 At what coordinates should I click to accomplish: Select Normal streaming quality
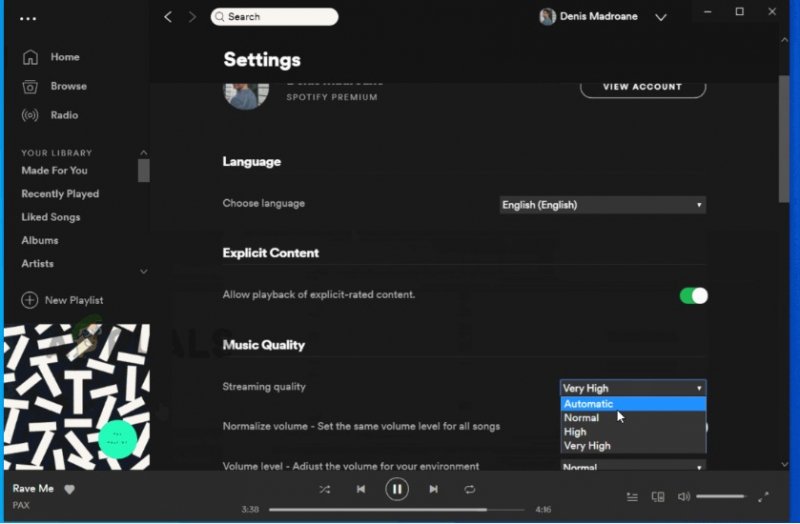633,418
